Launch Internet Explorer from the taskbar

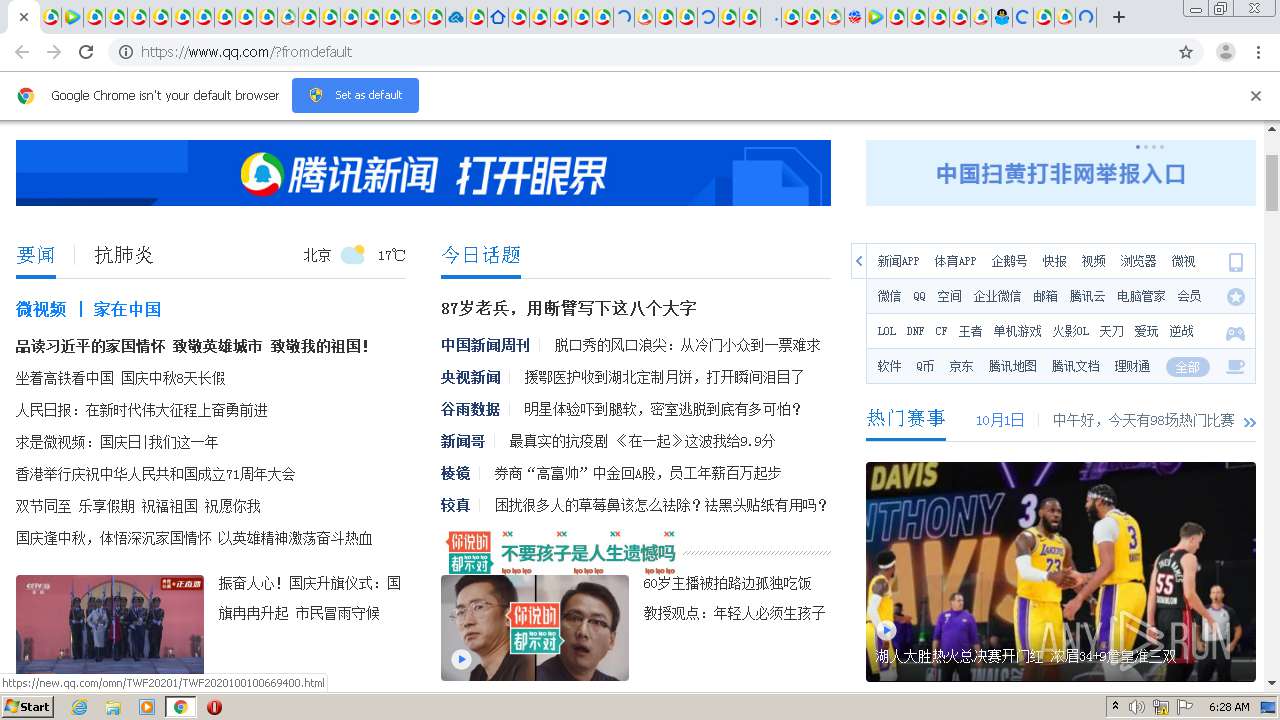(79, 707)
